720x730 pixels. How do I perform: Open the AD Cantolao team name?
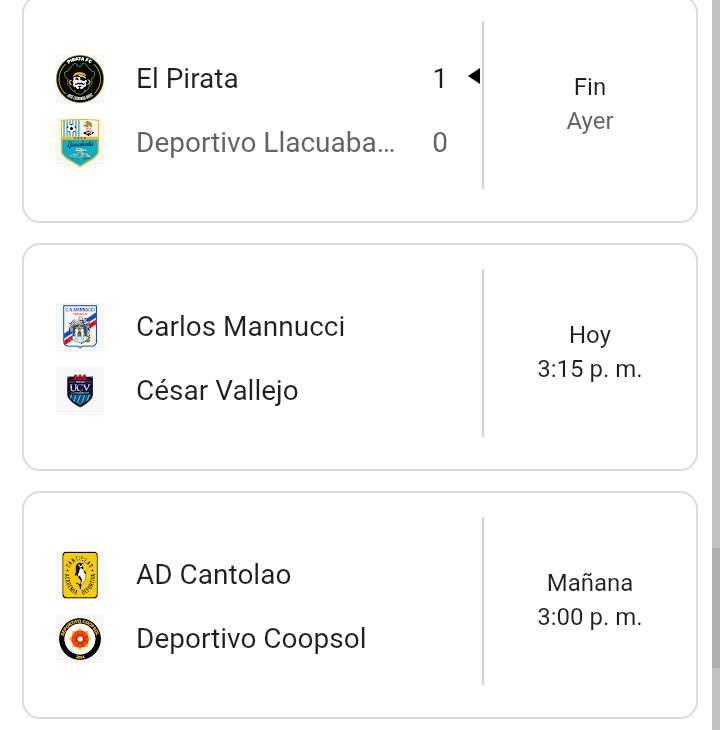[213, 575]
